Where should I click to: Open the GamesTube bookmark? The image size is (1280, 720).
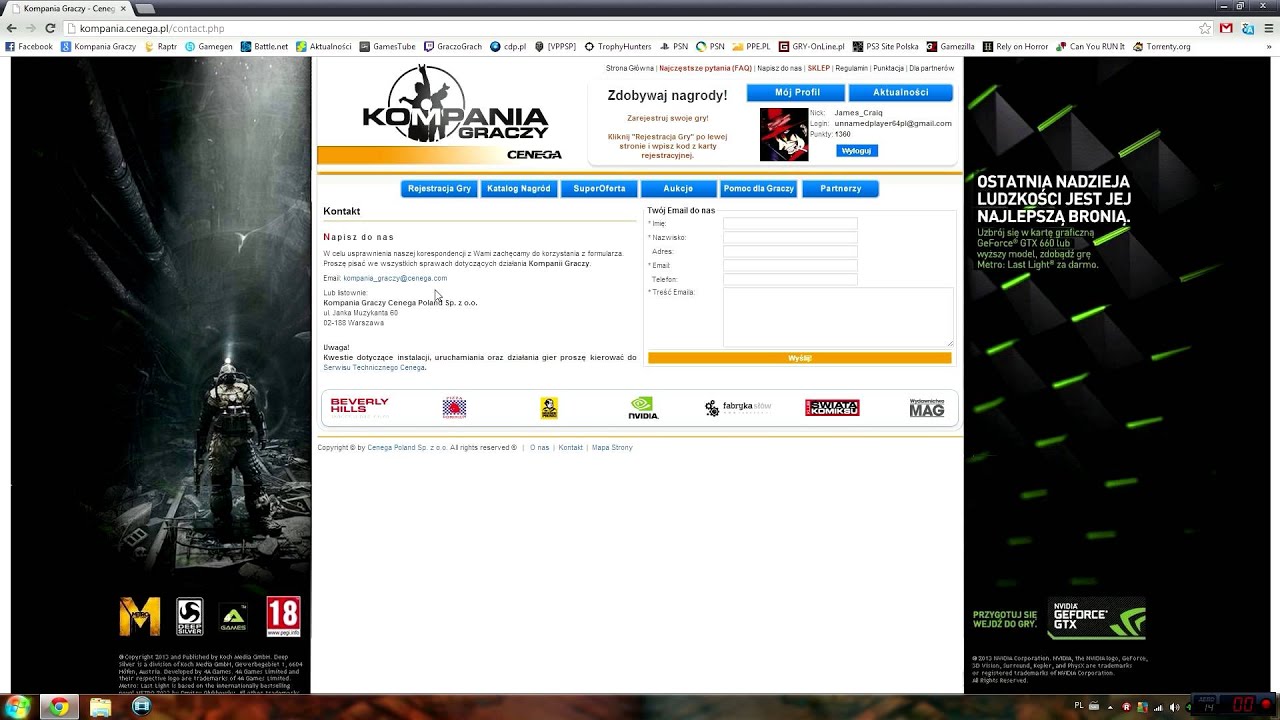tap(387, 47)
